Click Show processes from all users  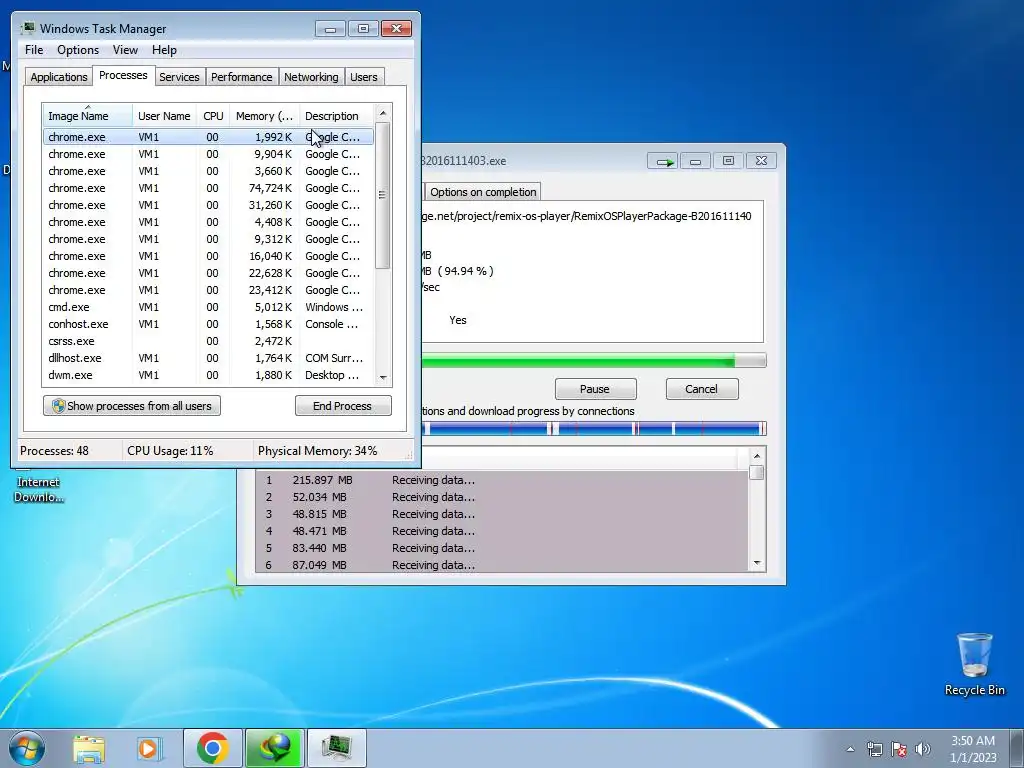tap(132, 406)
